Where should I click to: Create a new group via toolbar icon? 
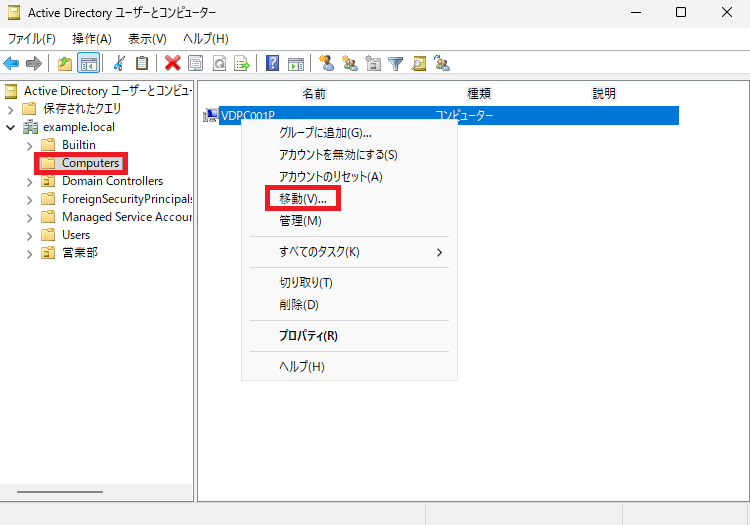click(x=350, y=63)
